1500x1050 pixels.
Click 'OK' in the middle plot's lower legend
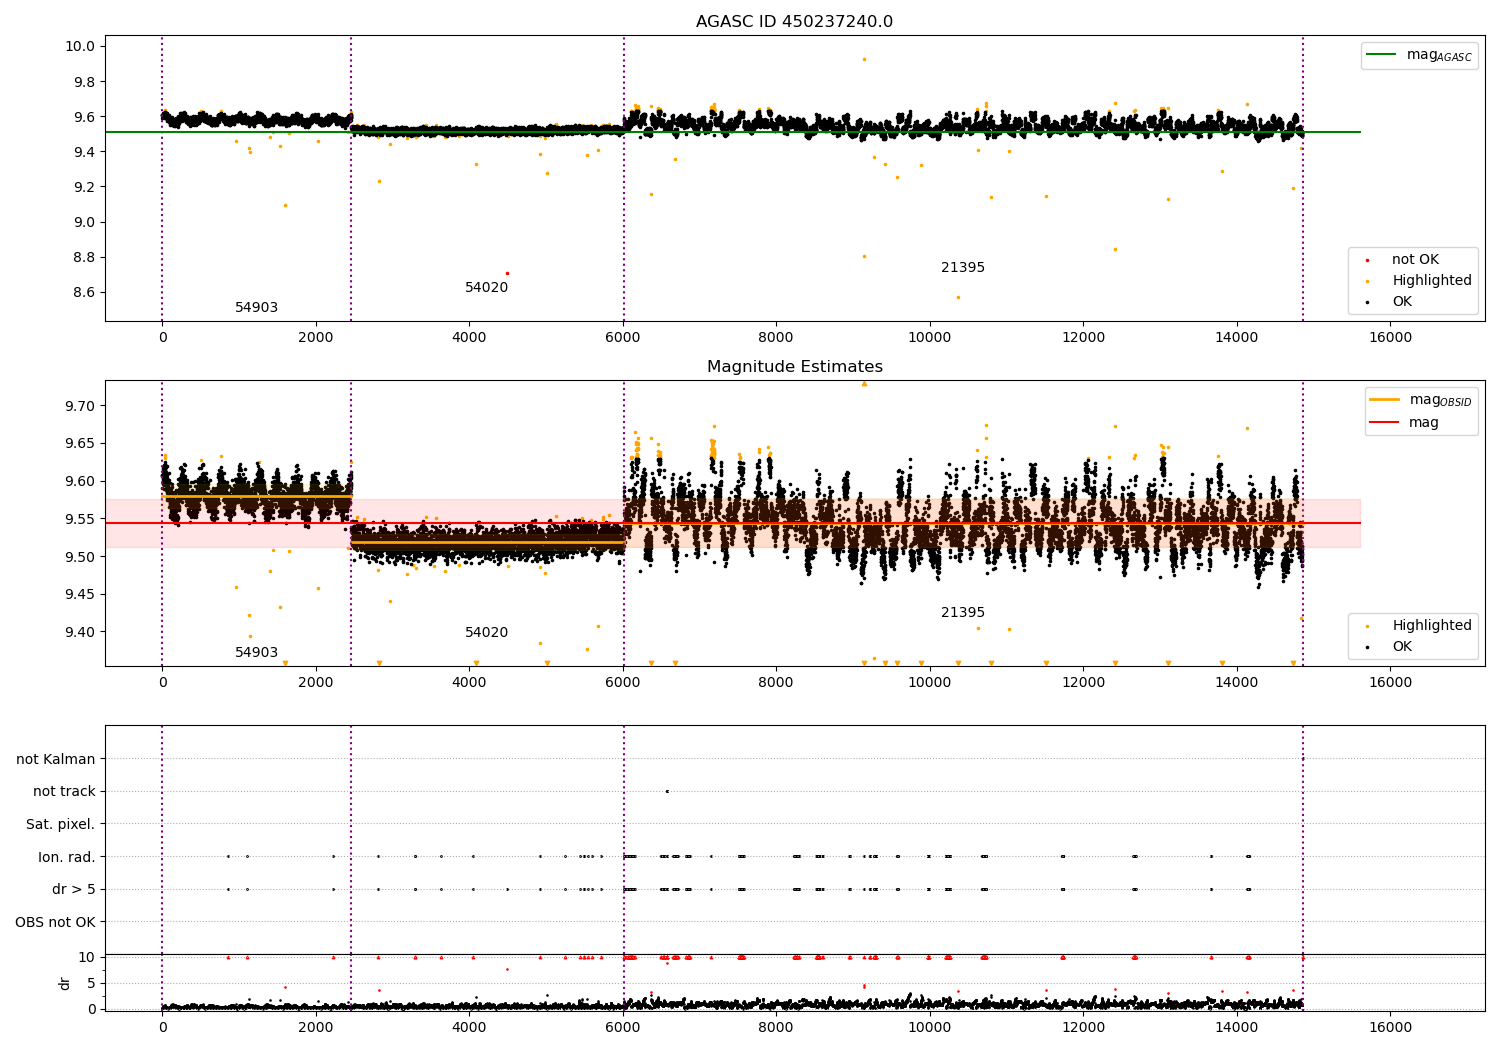click(x=1402, y=647)
